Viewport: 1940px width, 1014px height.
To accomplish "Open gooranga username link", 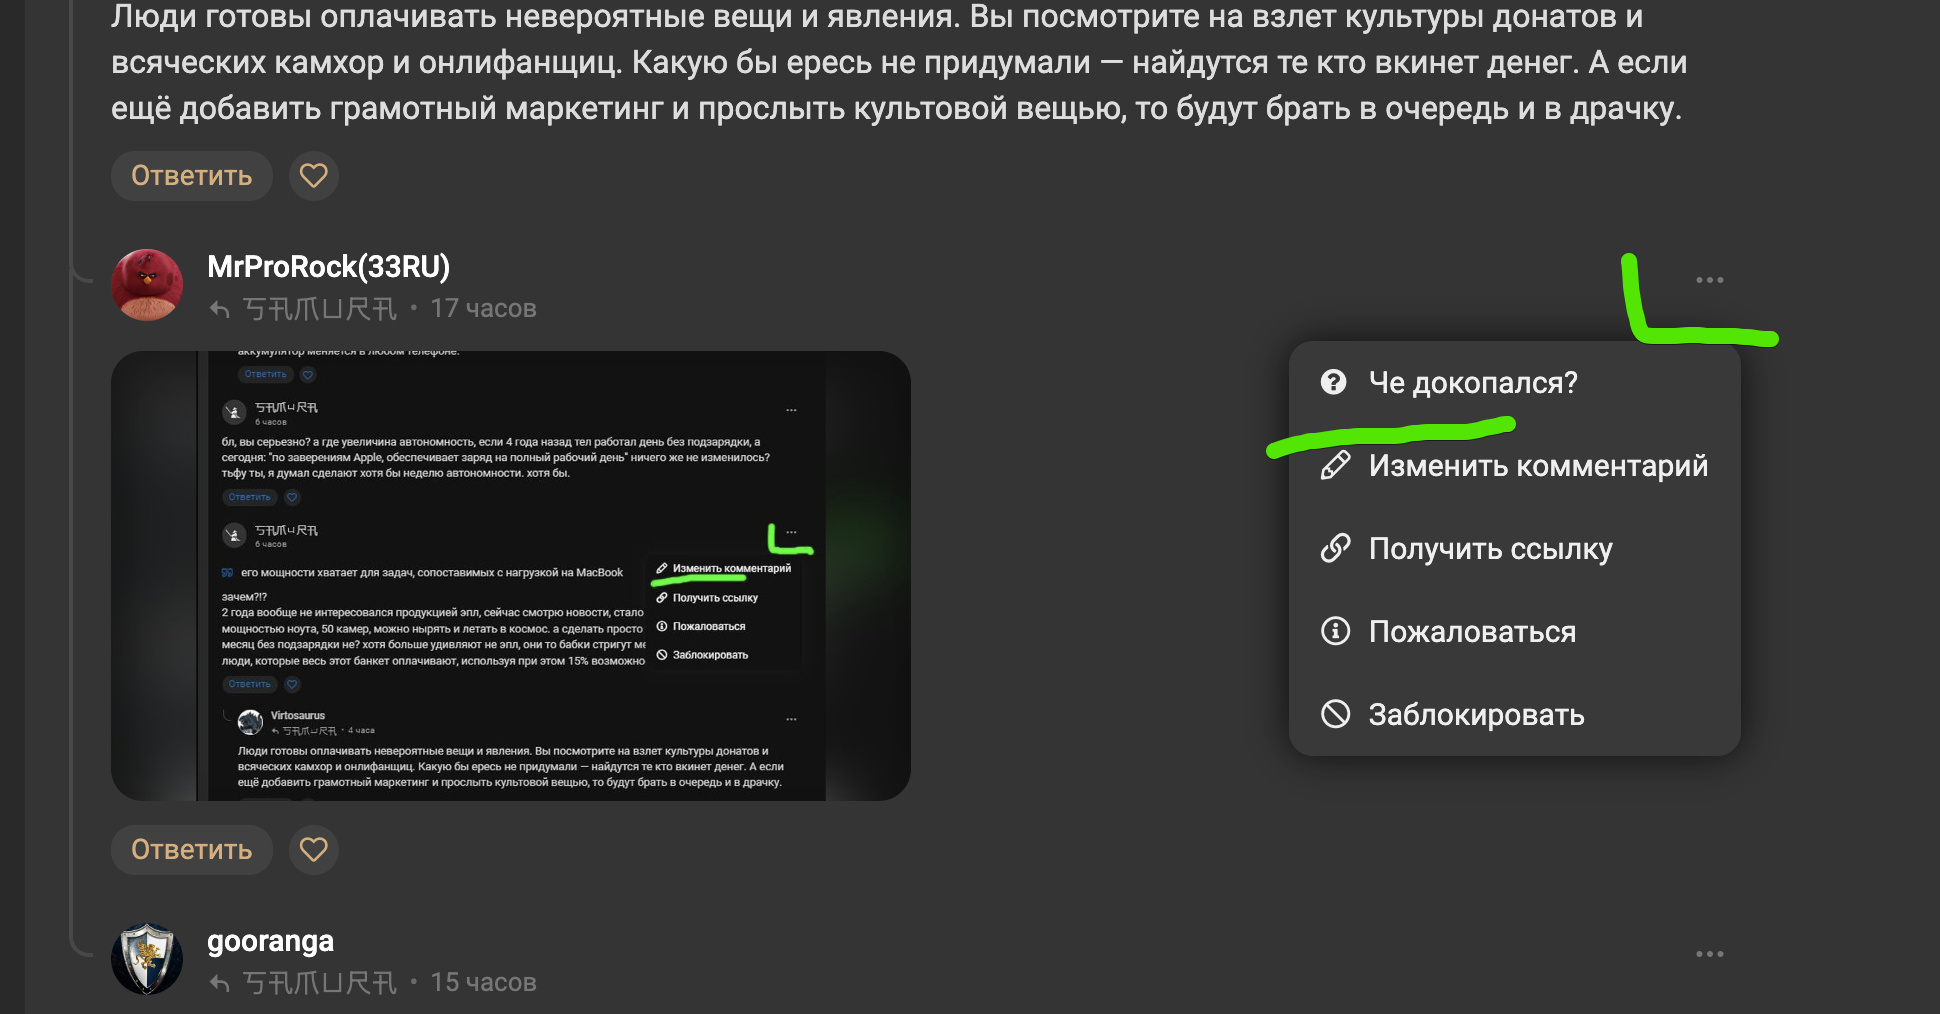I will (x=270, y=941).
